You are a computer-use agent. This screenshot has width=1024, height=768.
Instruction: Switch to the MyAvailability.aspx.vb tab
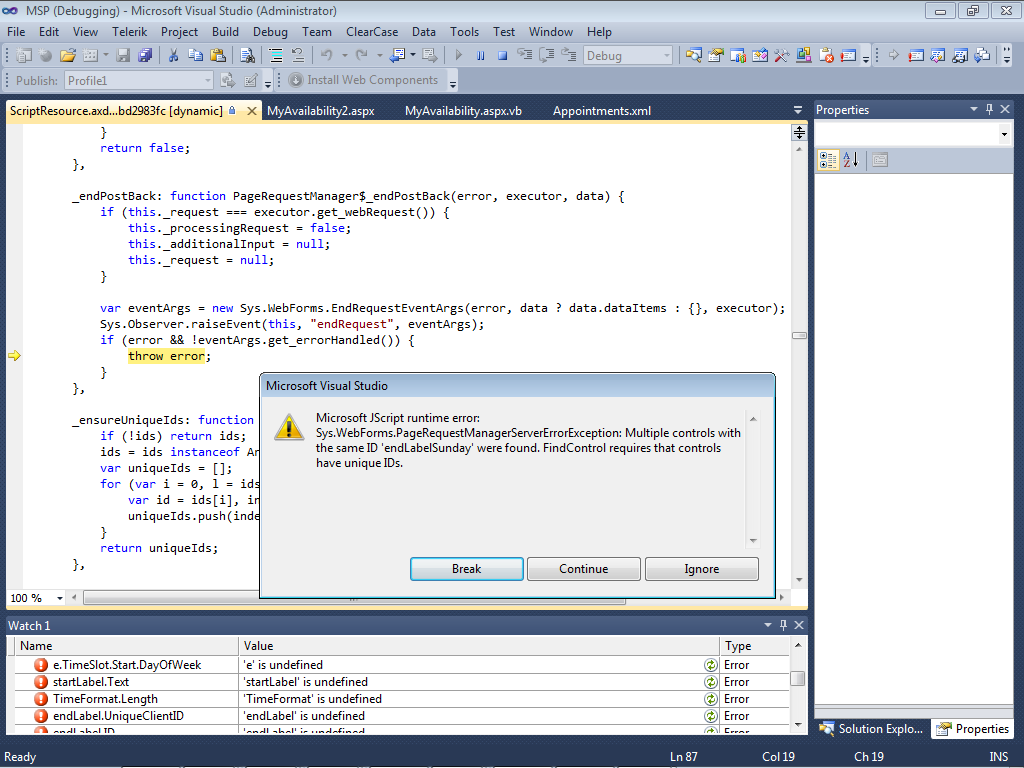463,111
